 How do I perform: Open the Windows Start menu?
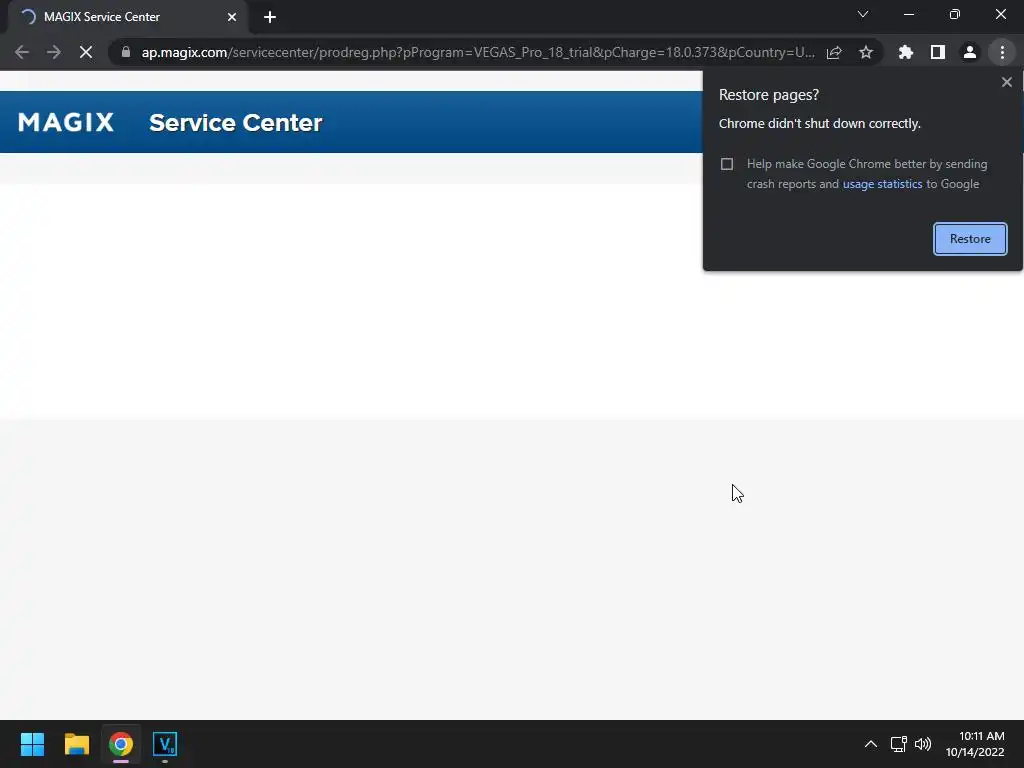tap(32, 744)
